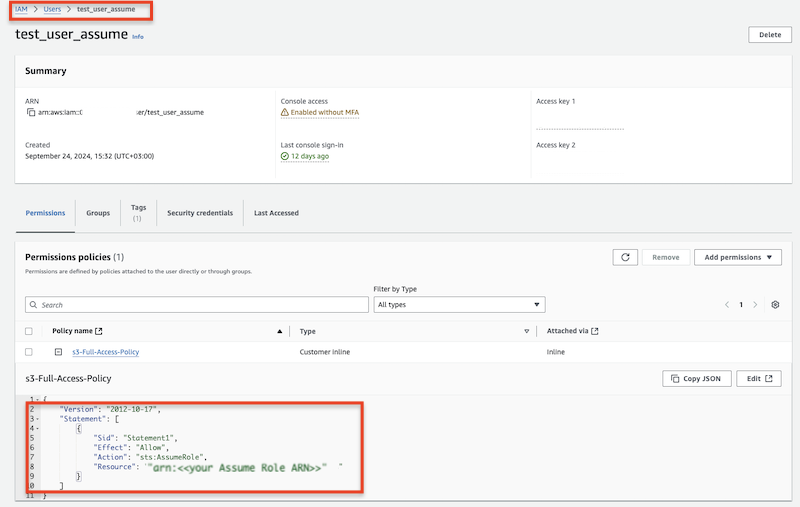Open the Filter by Type dropdown

pyautogui.click(x=459, y=305)
